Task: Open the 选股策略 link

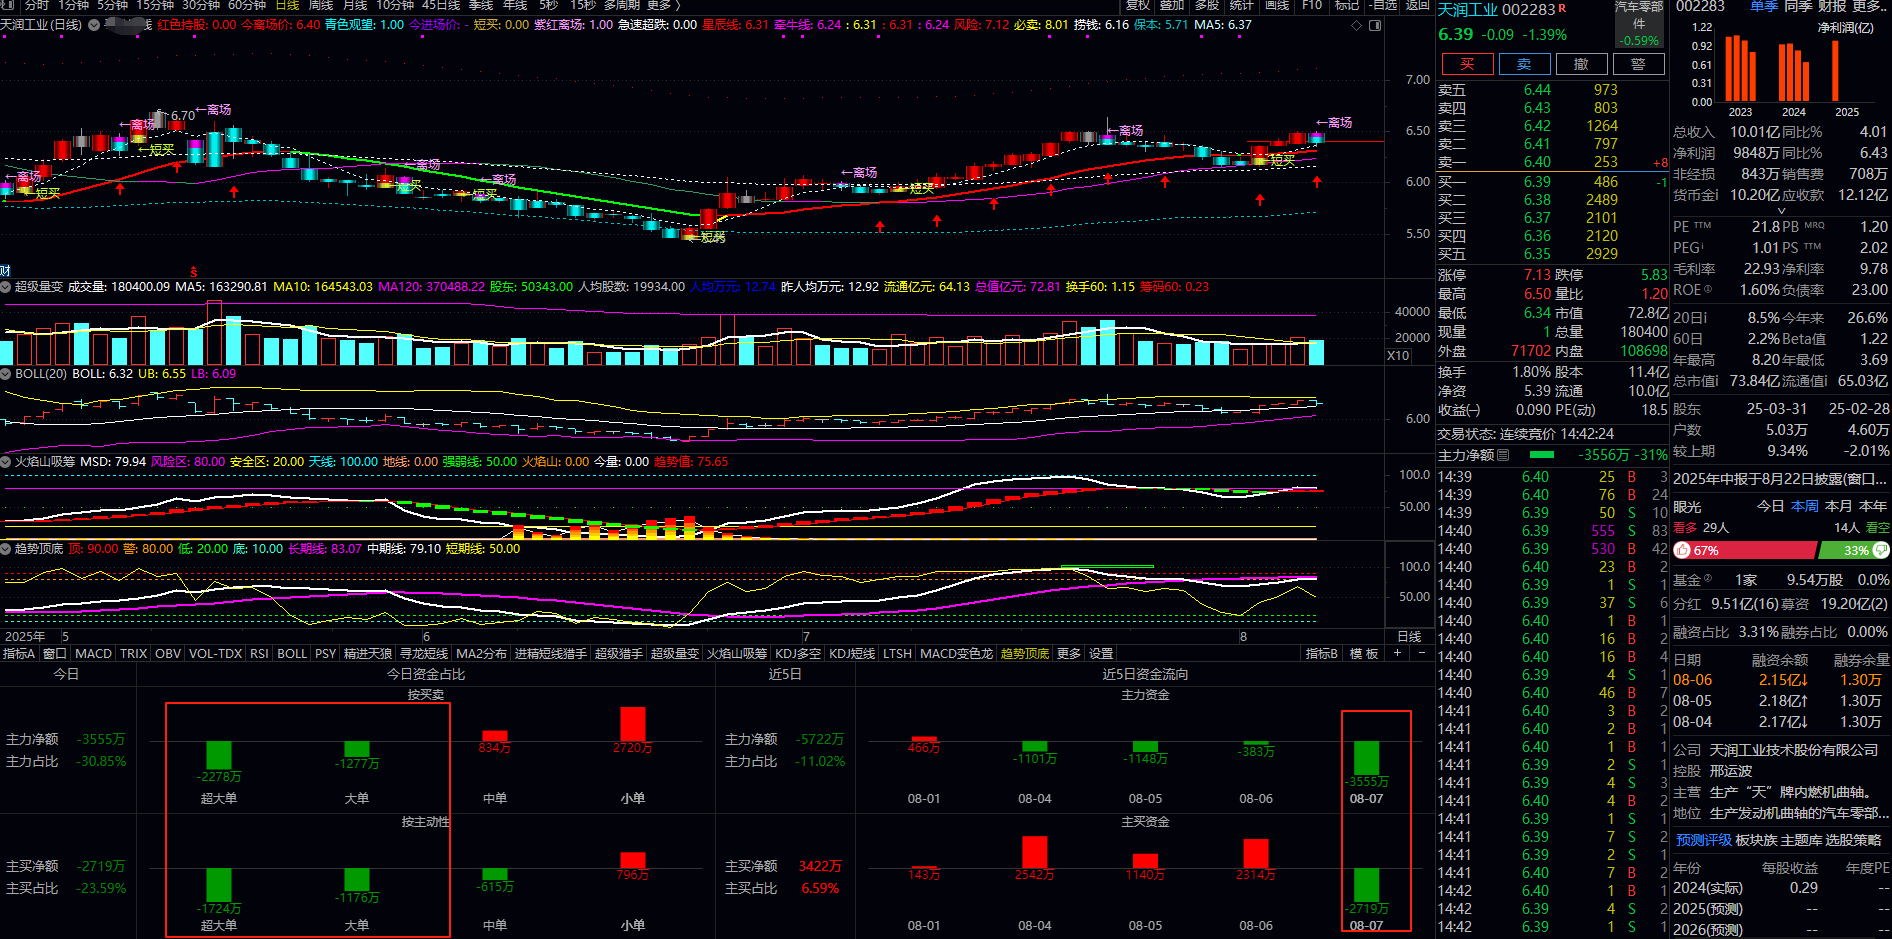Action: pos(1853,840)
